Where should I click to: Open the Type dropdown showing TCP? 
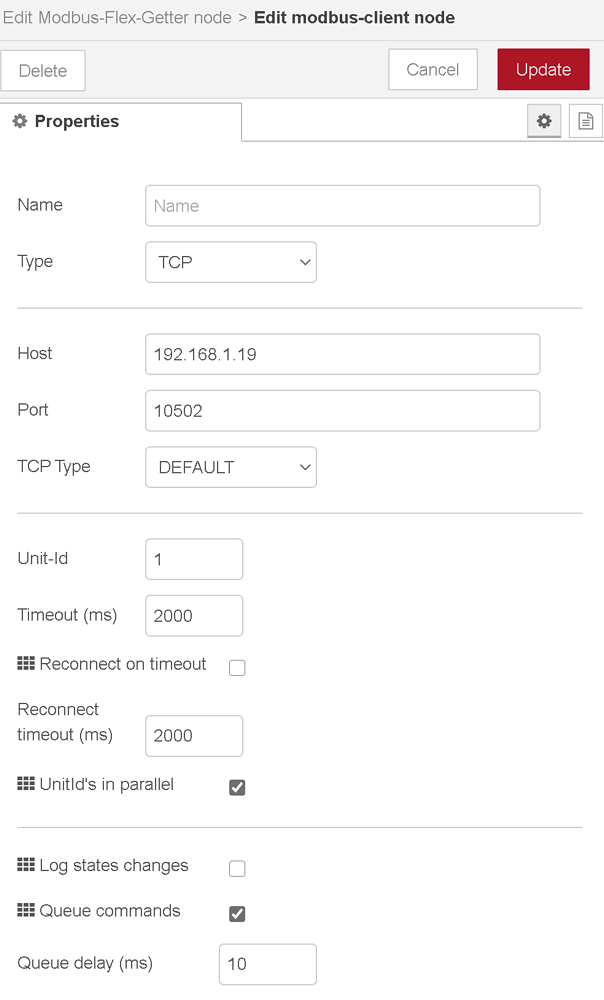231,262
